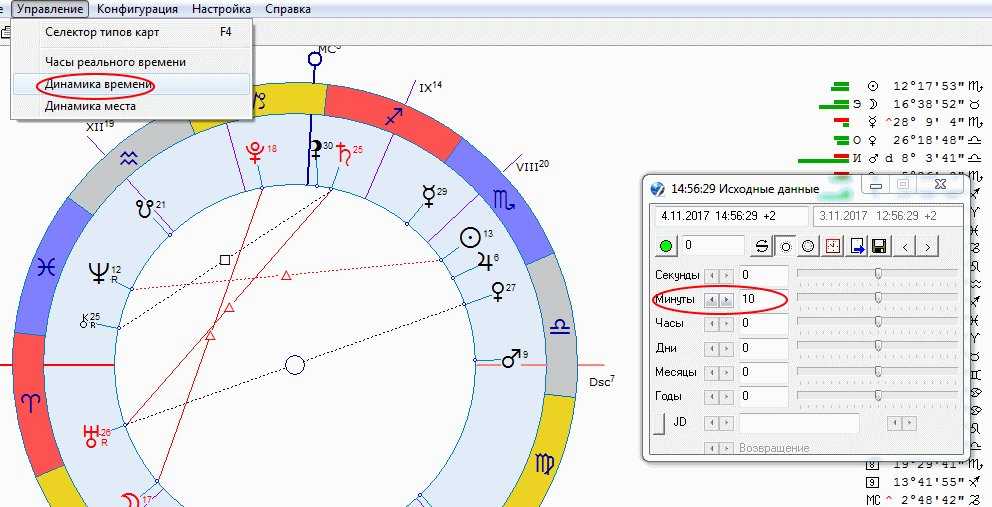Click the Aquarius sign symbol on the zodiac ring
992x507 pixels.
(128, 160)
